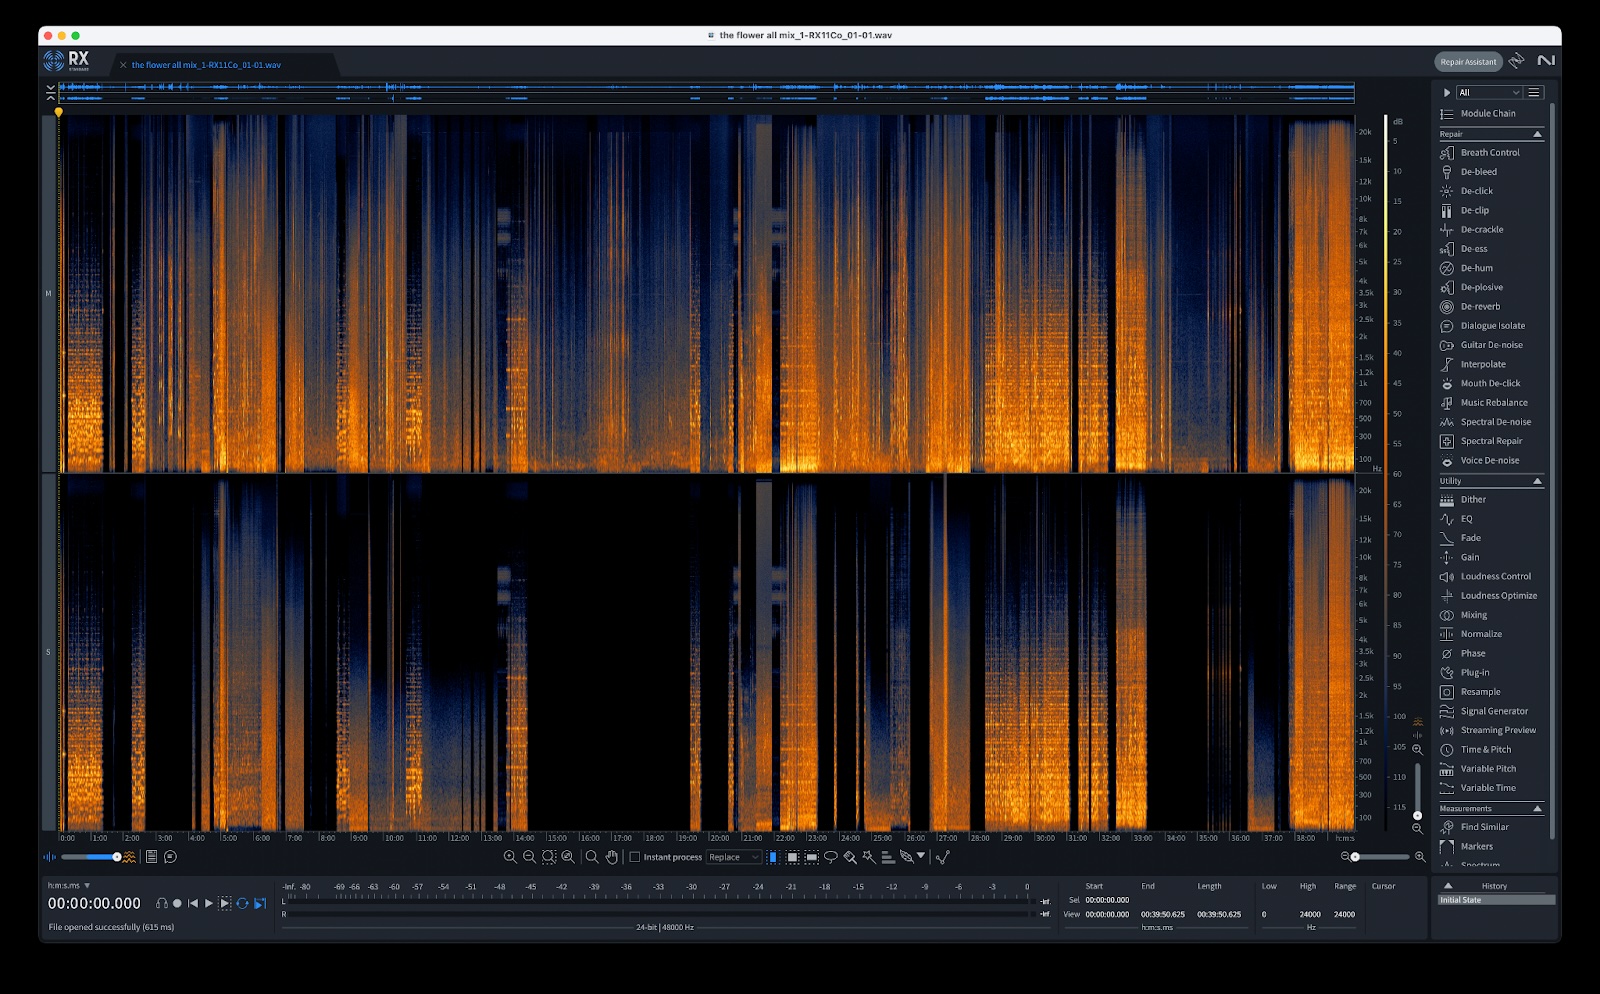
Task: Select the grab hand tool
Action: point(611,857)
